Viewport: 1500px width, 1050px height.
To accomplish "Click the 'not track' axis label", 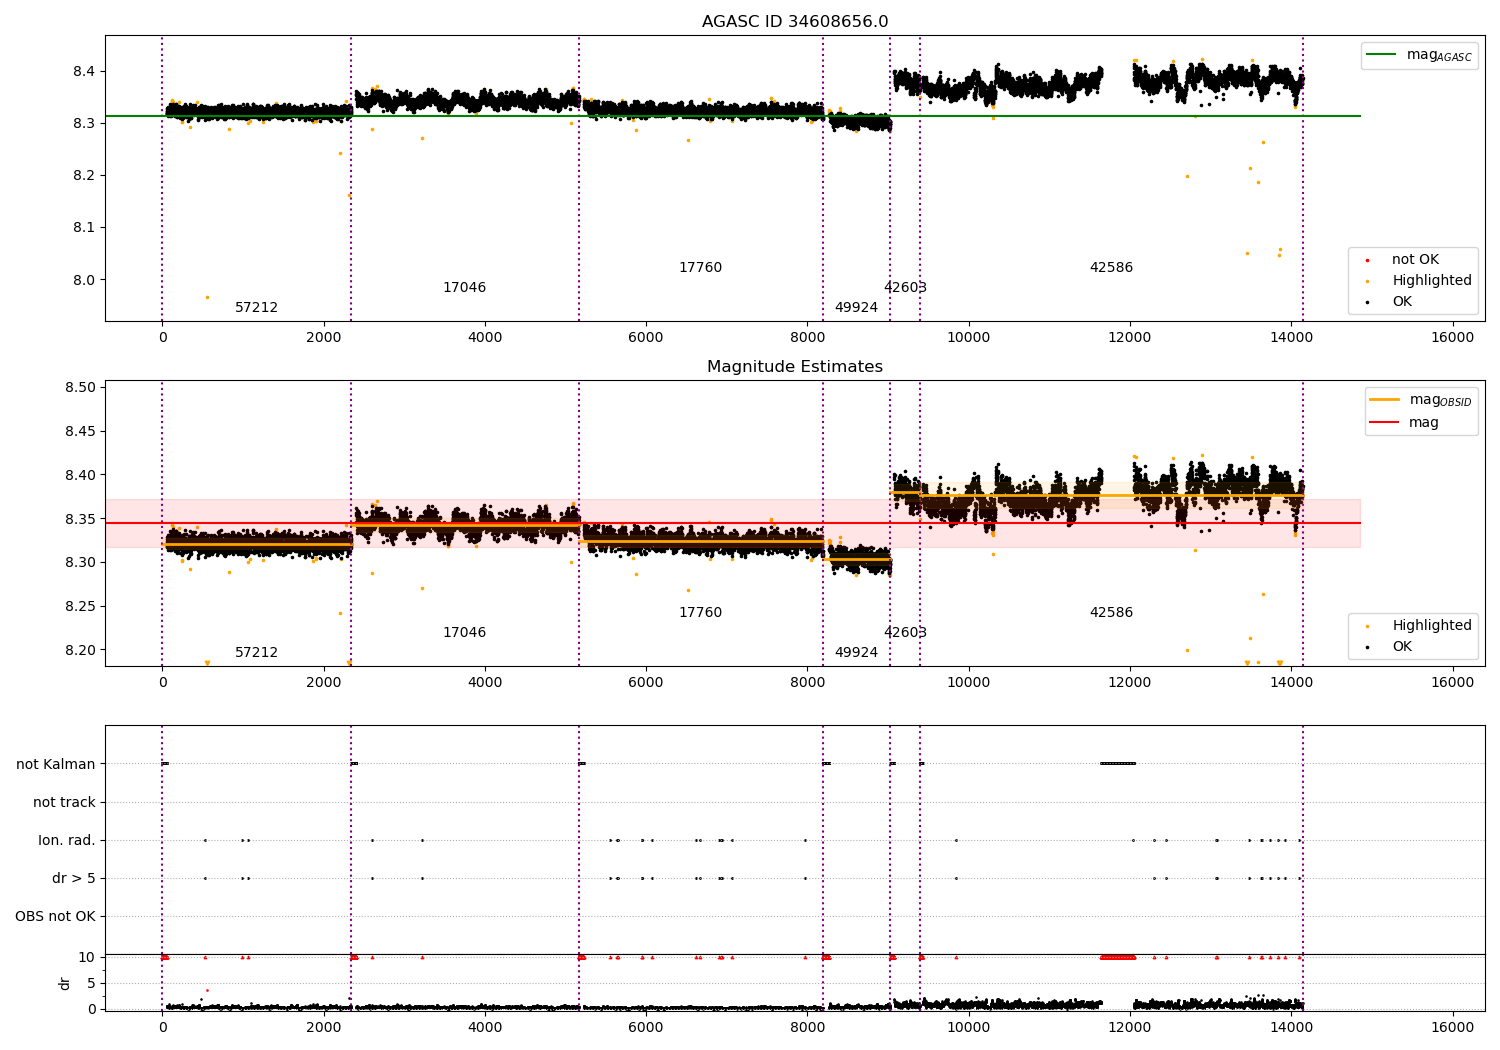I will [x=64, y=803].
